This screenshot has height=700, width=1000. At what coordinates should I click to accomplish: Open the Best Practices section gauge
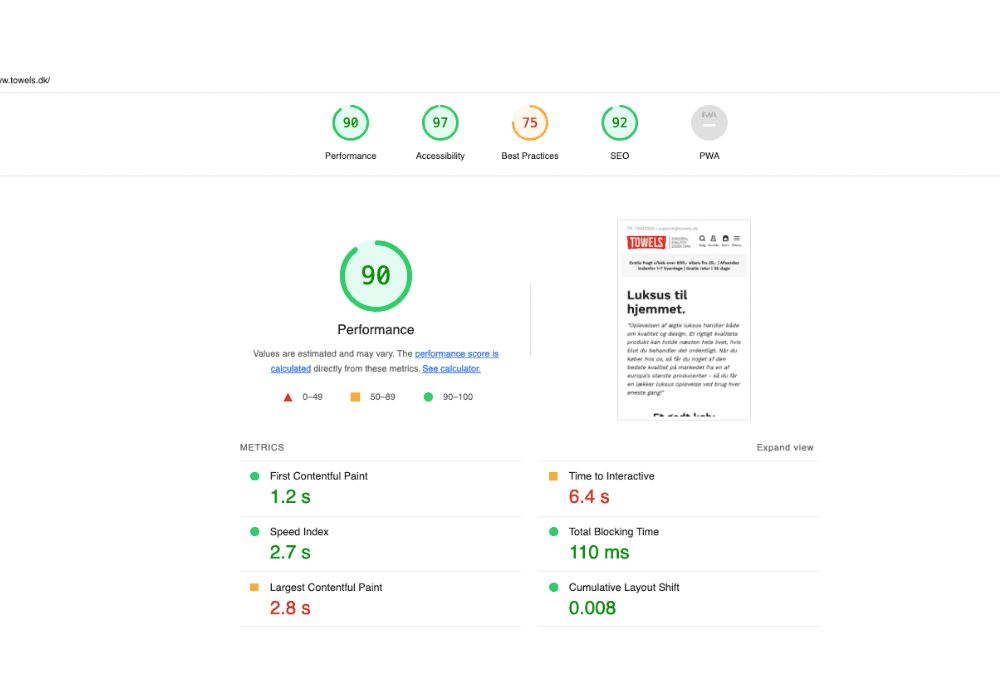pos(529,122)
